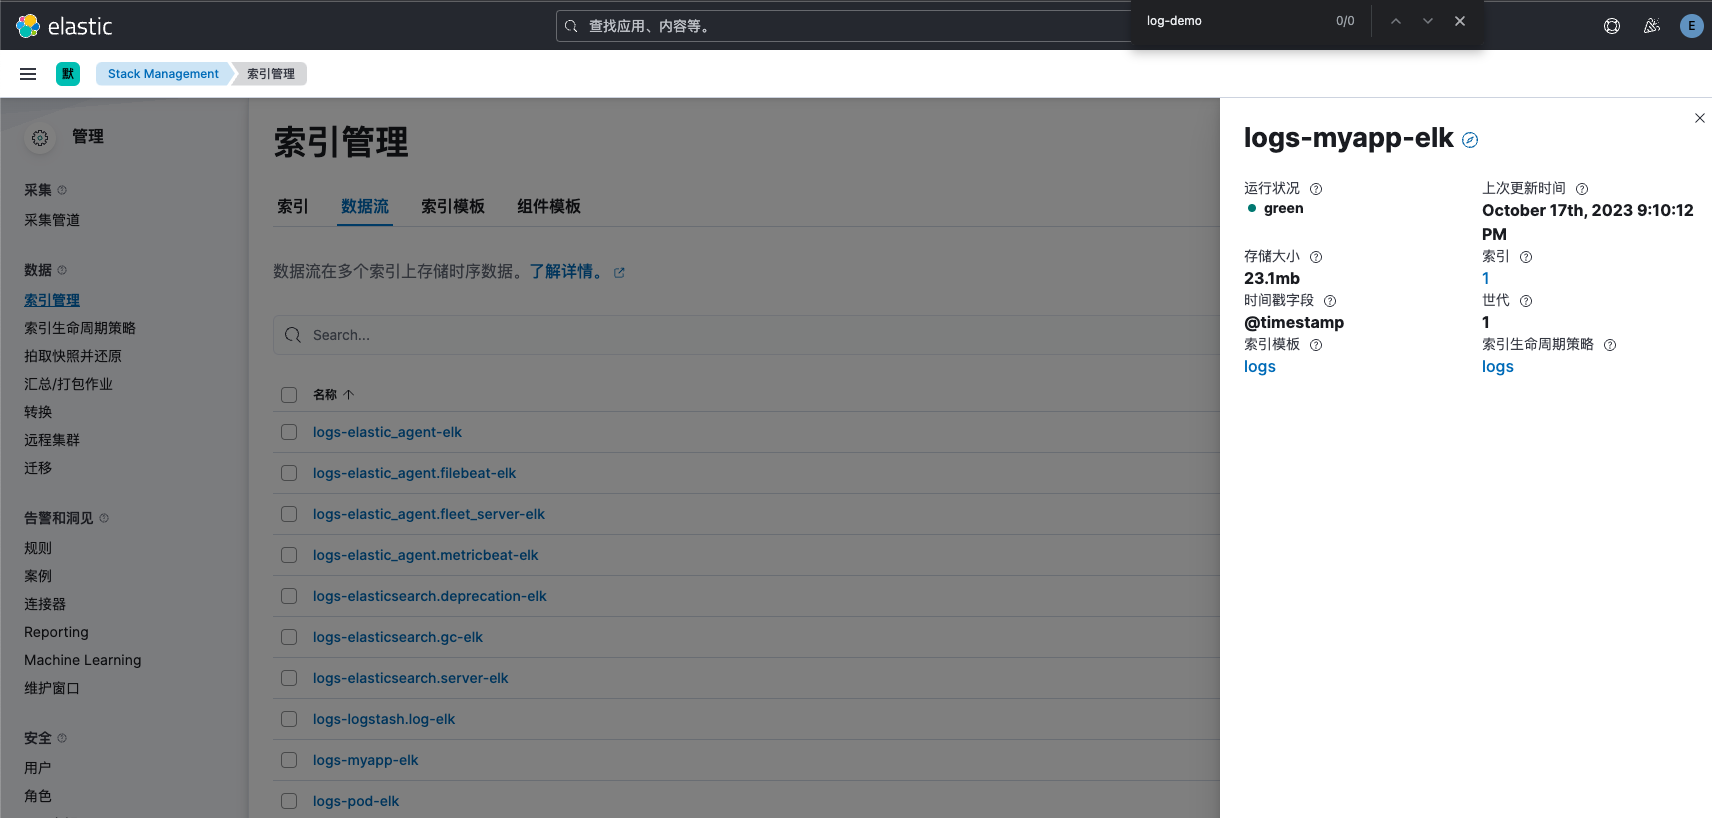1712x818 pixels.
Task: Go to previous find match
Action: click(x=1396, y=21)
